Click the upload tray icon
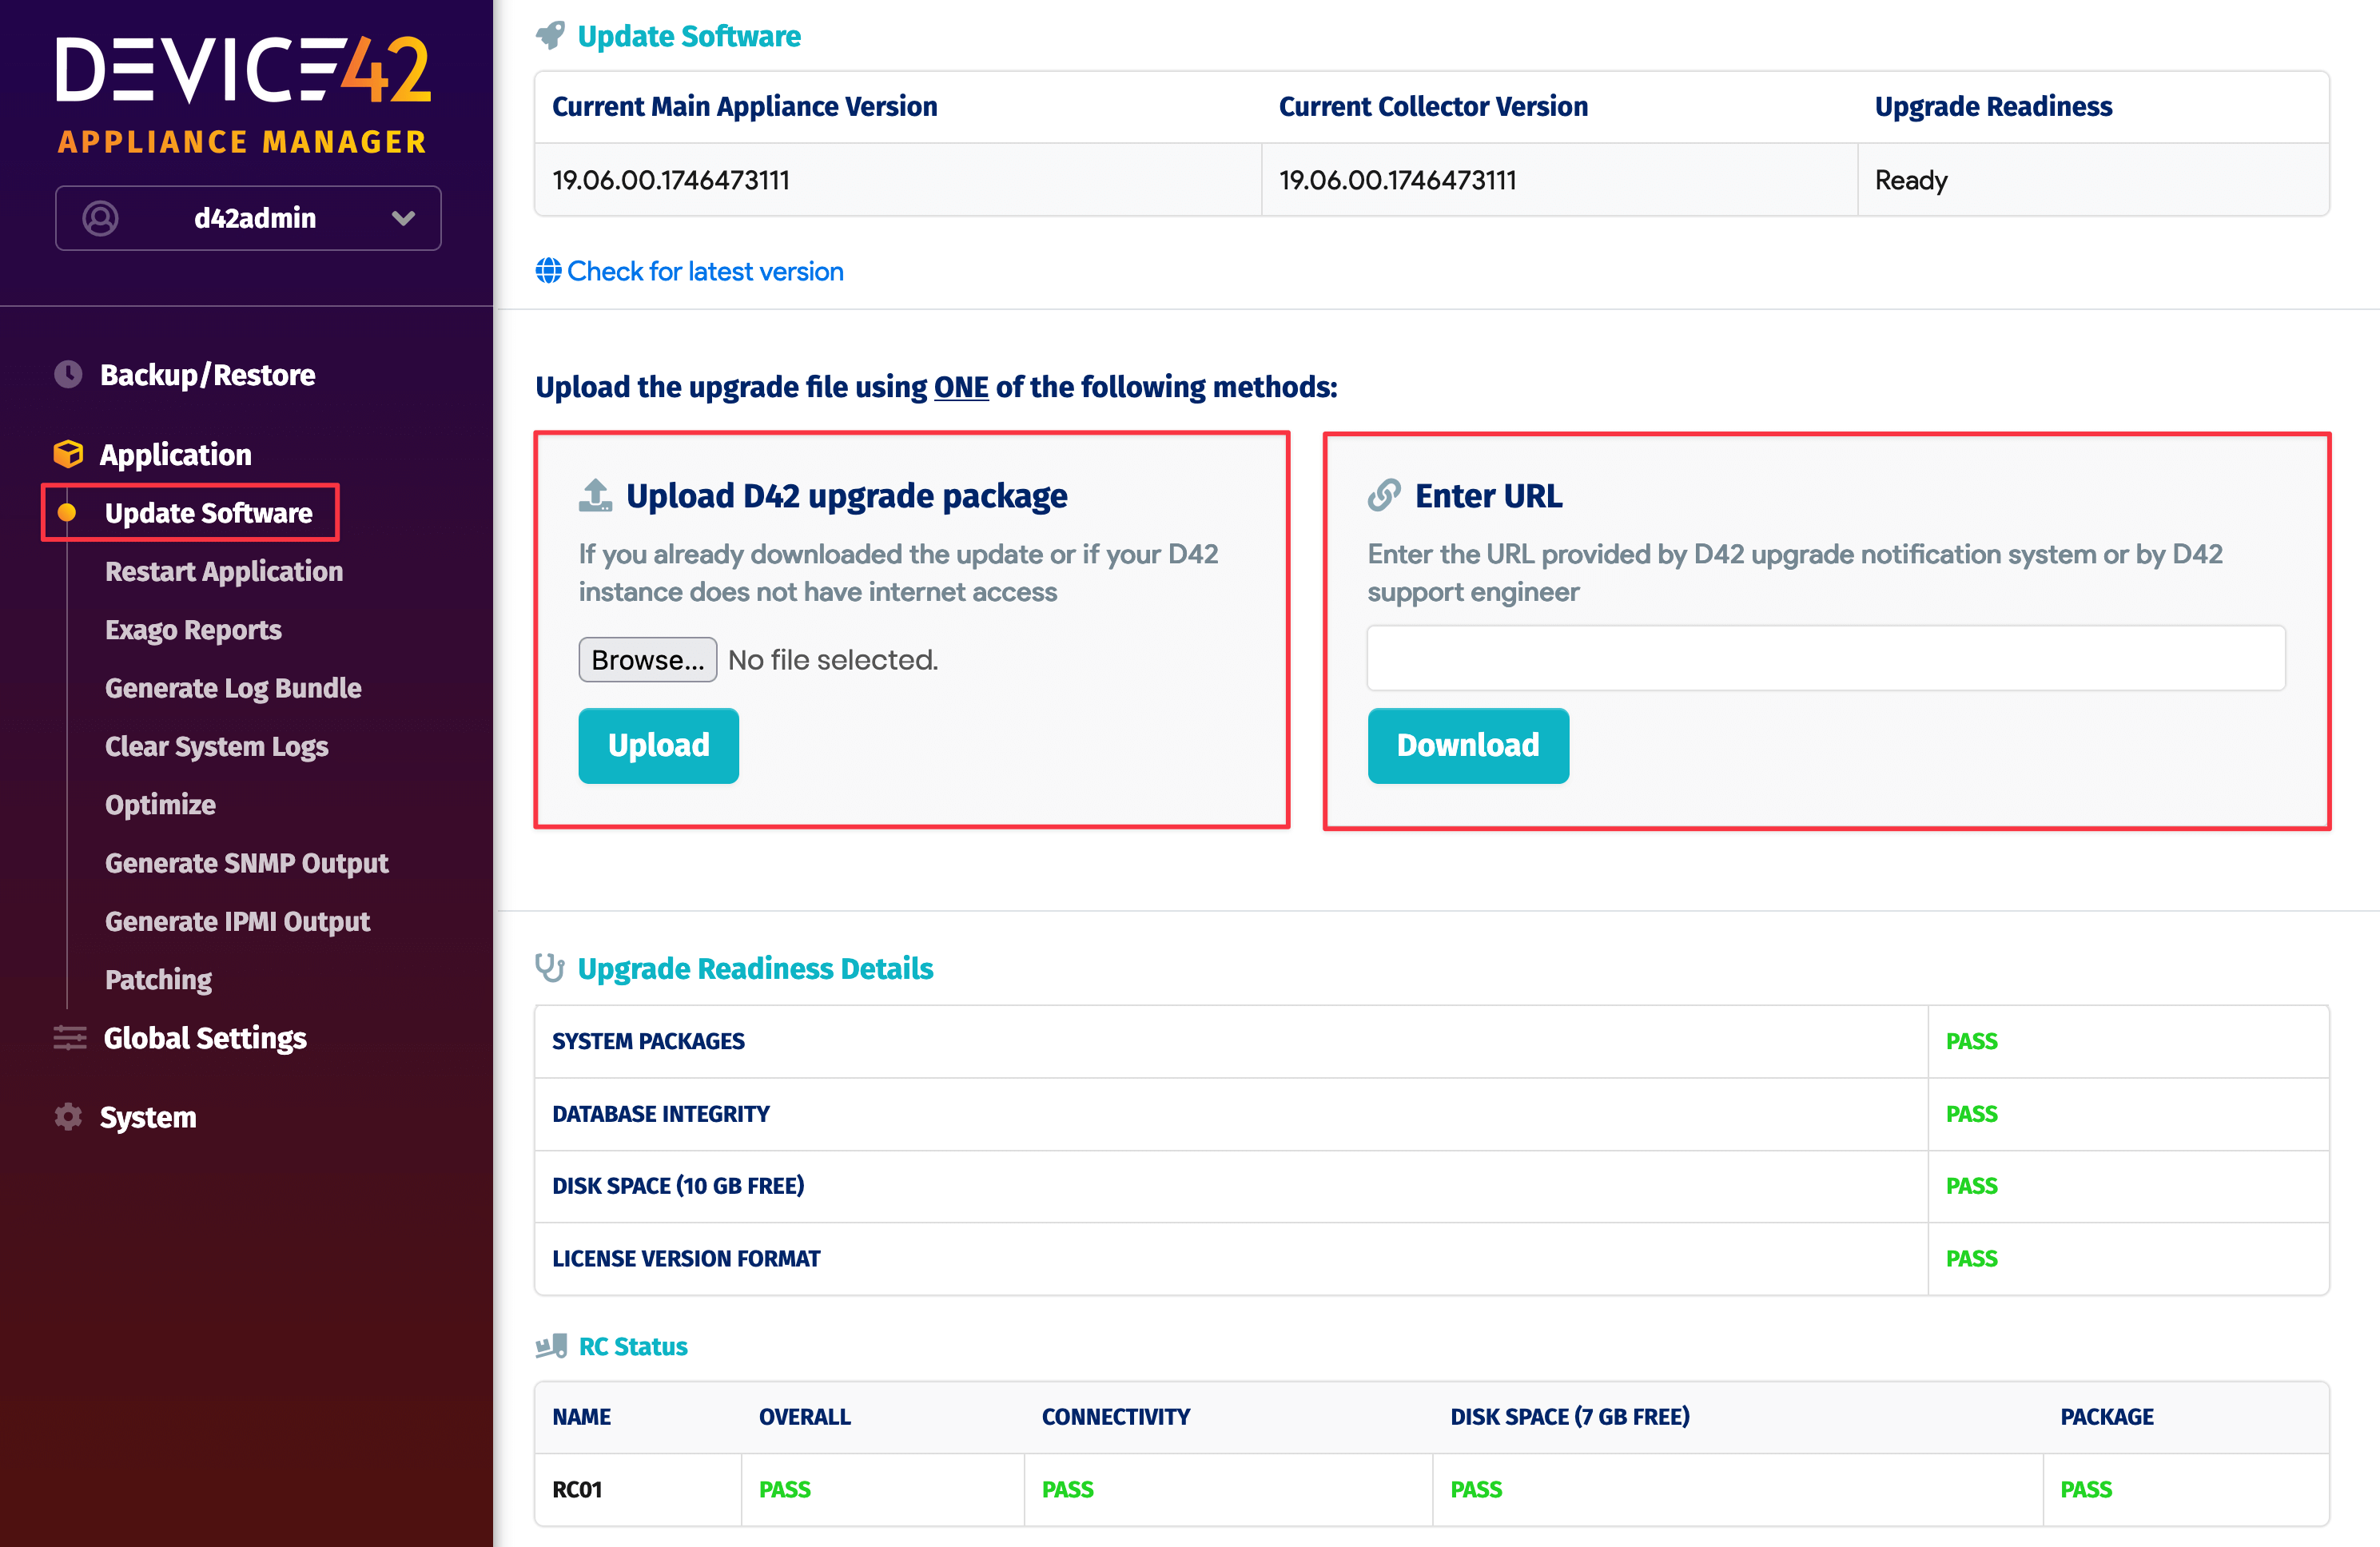Image resolution: width=2380 pixels, height=1547 pixels. (x=596, y=496)
